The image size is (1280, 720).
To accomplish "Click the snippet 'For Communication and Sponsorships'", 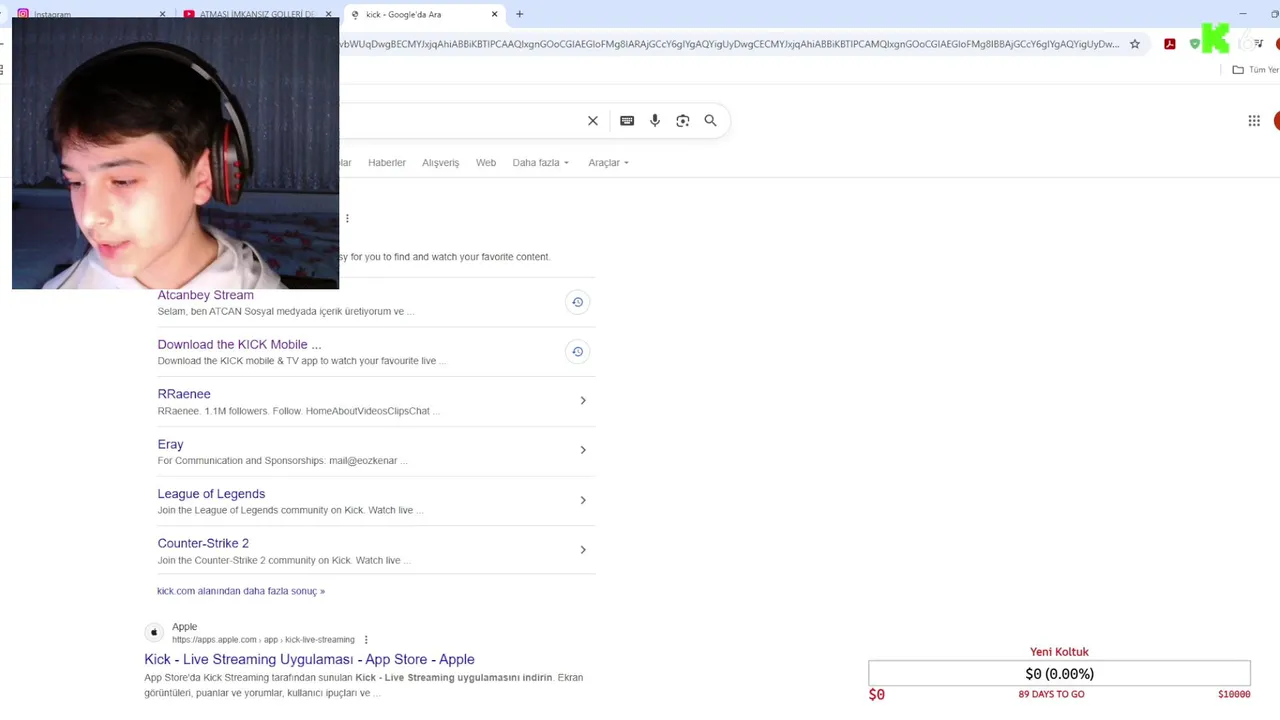I will point(282,461).
